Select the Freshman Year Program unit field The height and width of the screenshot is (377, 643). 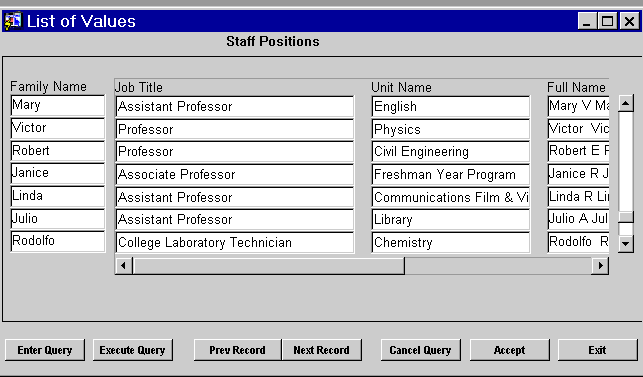pos(451,174)
